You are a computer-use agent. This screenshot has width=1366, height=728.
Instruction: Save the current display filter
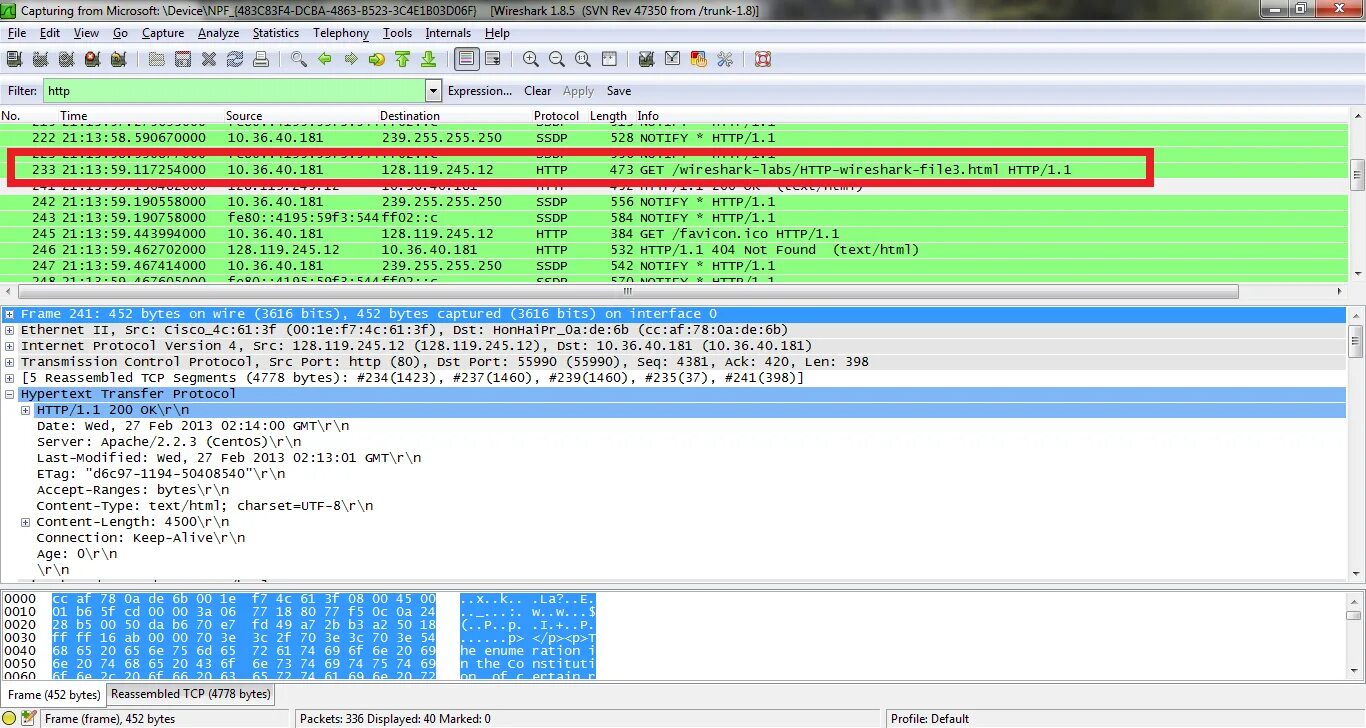point(619,91)
